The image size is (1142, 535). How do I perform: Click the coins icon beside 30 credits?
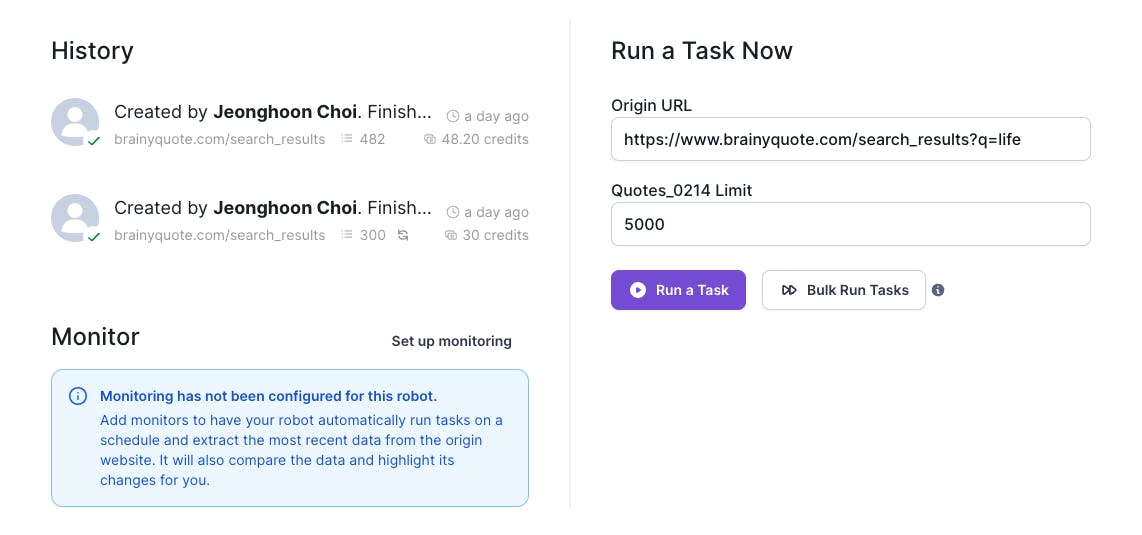click(451, 235)
